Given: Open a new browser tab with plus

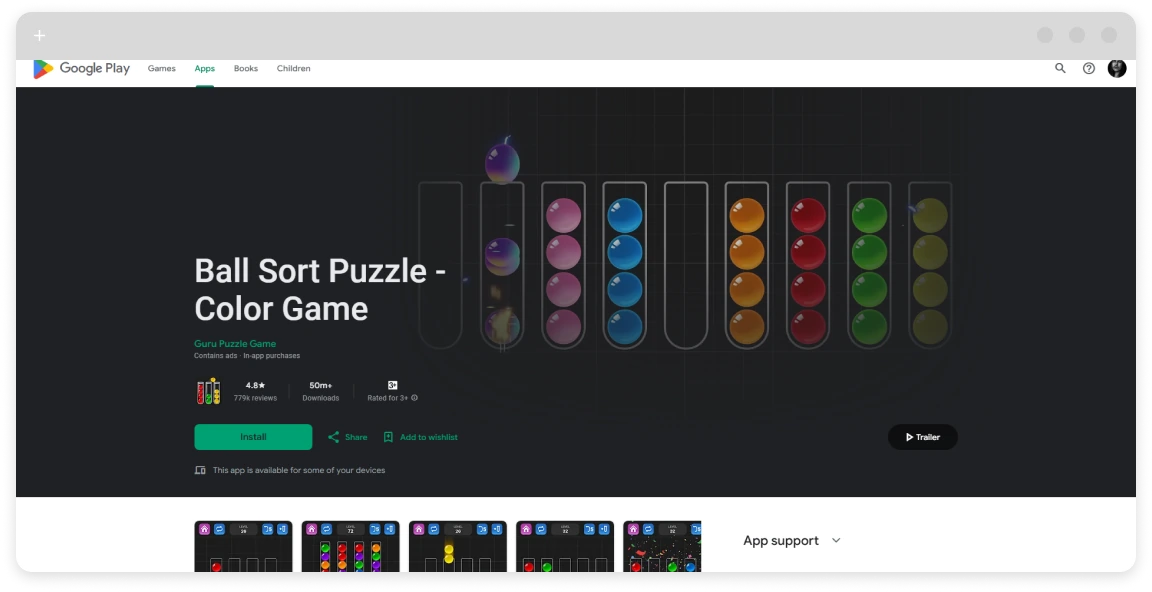Looking at the screenshot, I should click(40, 35).
